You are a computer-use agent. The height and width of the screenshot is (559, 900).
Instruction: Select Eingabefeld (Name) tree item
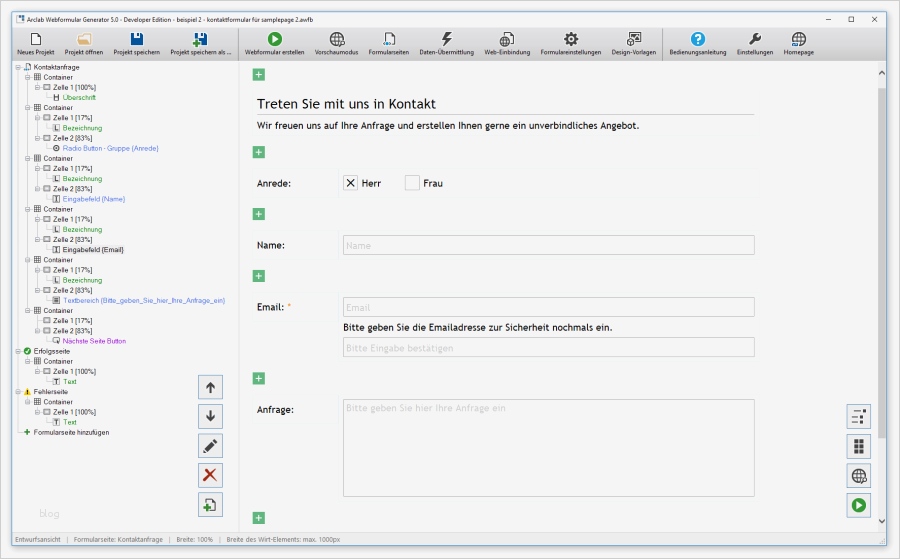pyautogui.click(x=94, y=199)
